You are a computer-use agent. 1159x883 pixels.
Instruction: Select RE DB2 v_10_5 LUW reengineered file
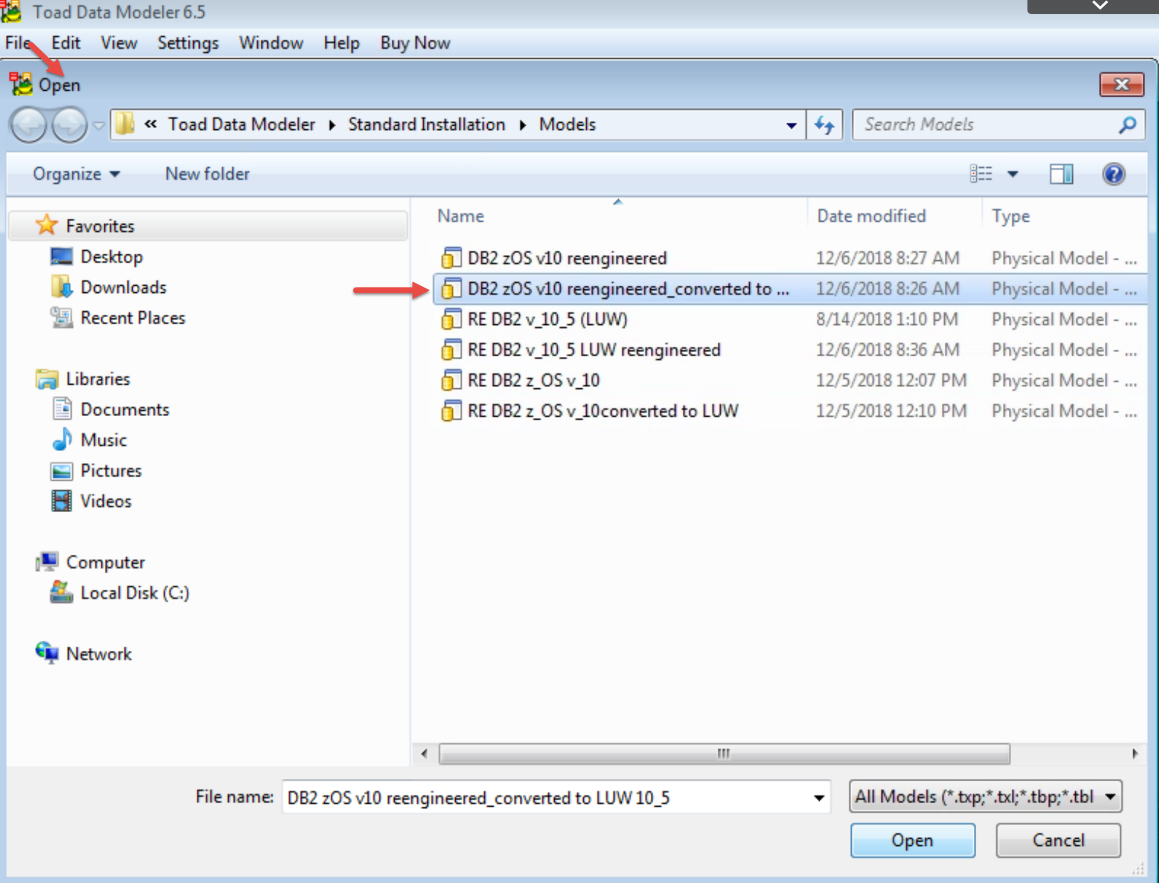click(594, 350)
